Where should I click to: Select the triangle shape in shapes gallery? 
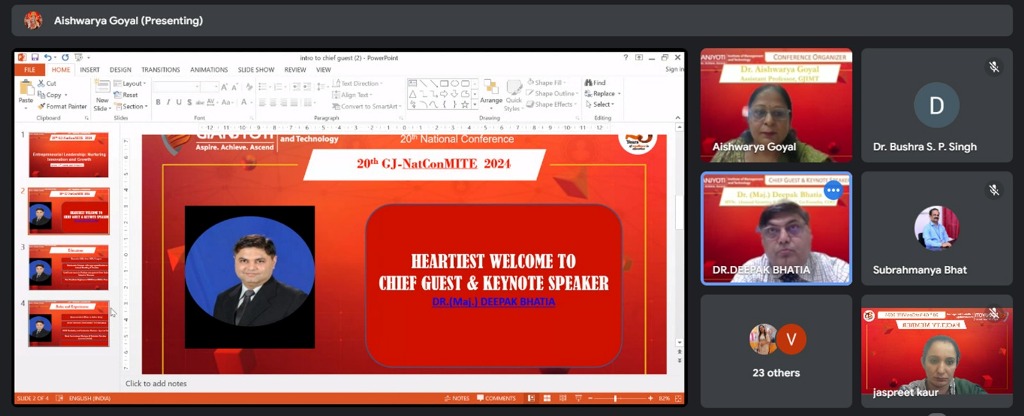[x=413, y=94]
